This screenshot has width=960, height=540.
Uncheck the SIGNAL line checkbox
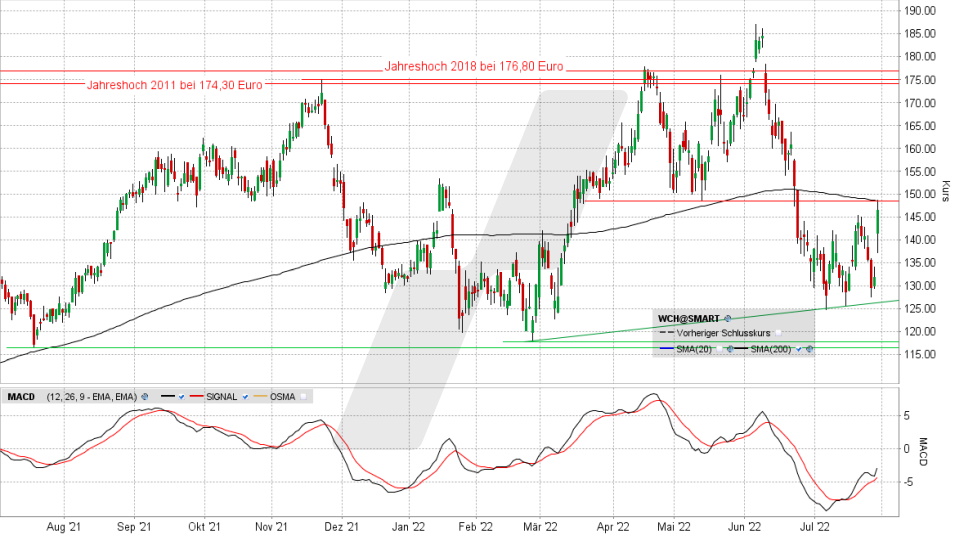click(246, 397)
